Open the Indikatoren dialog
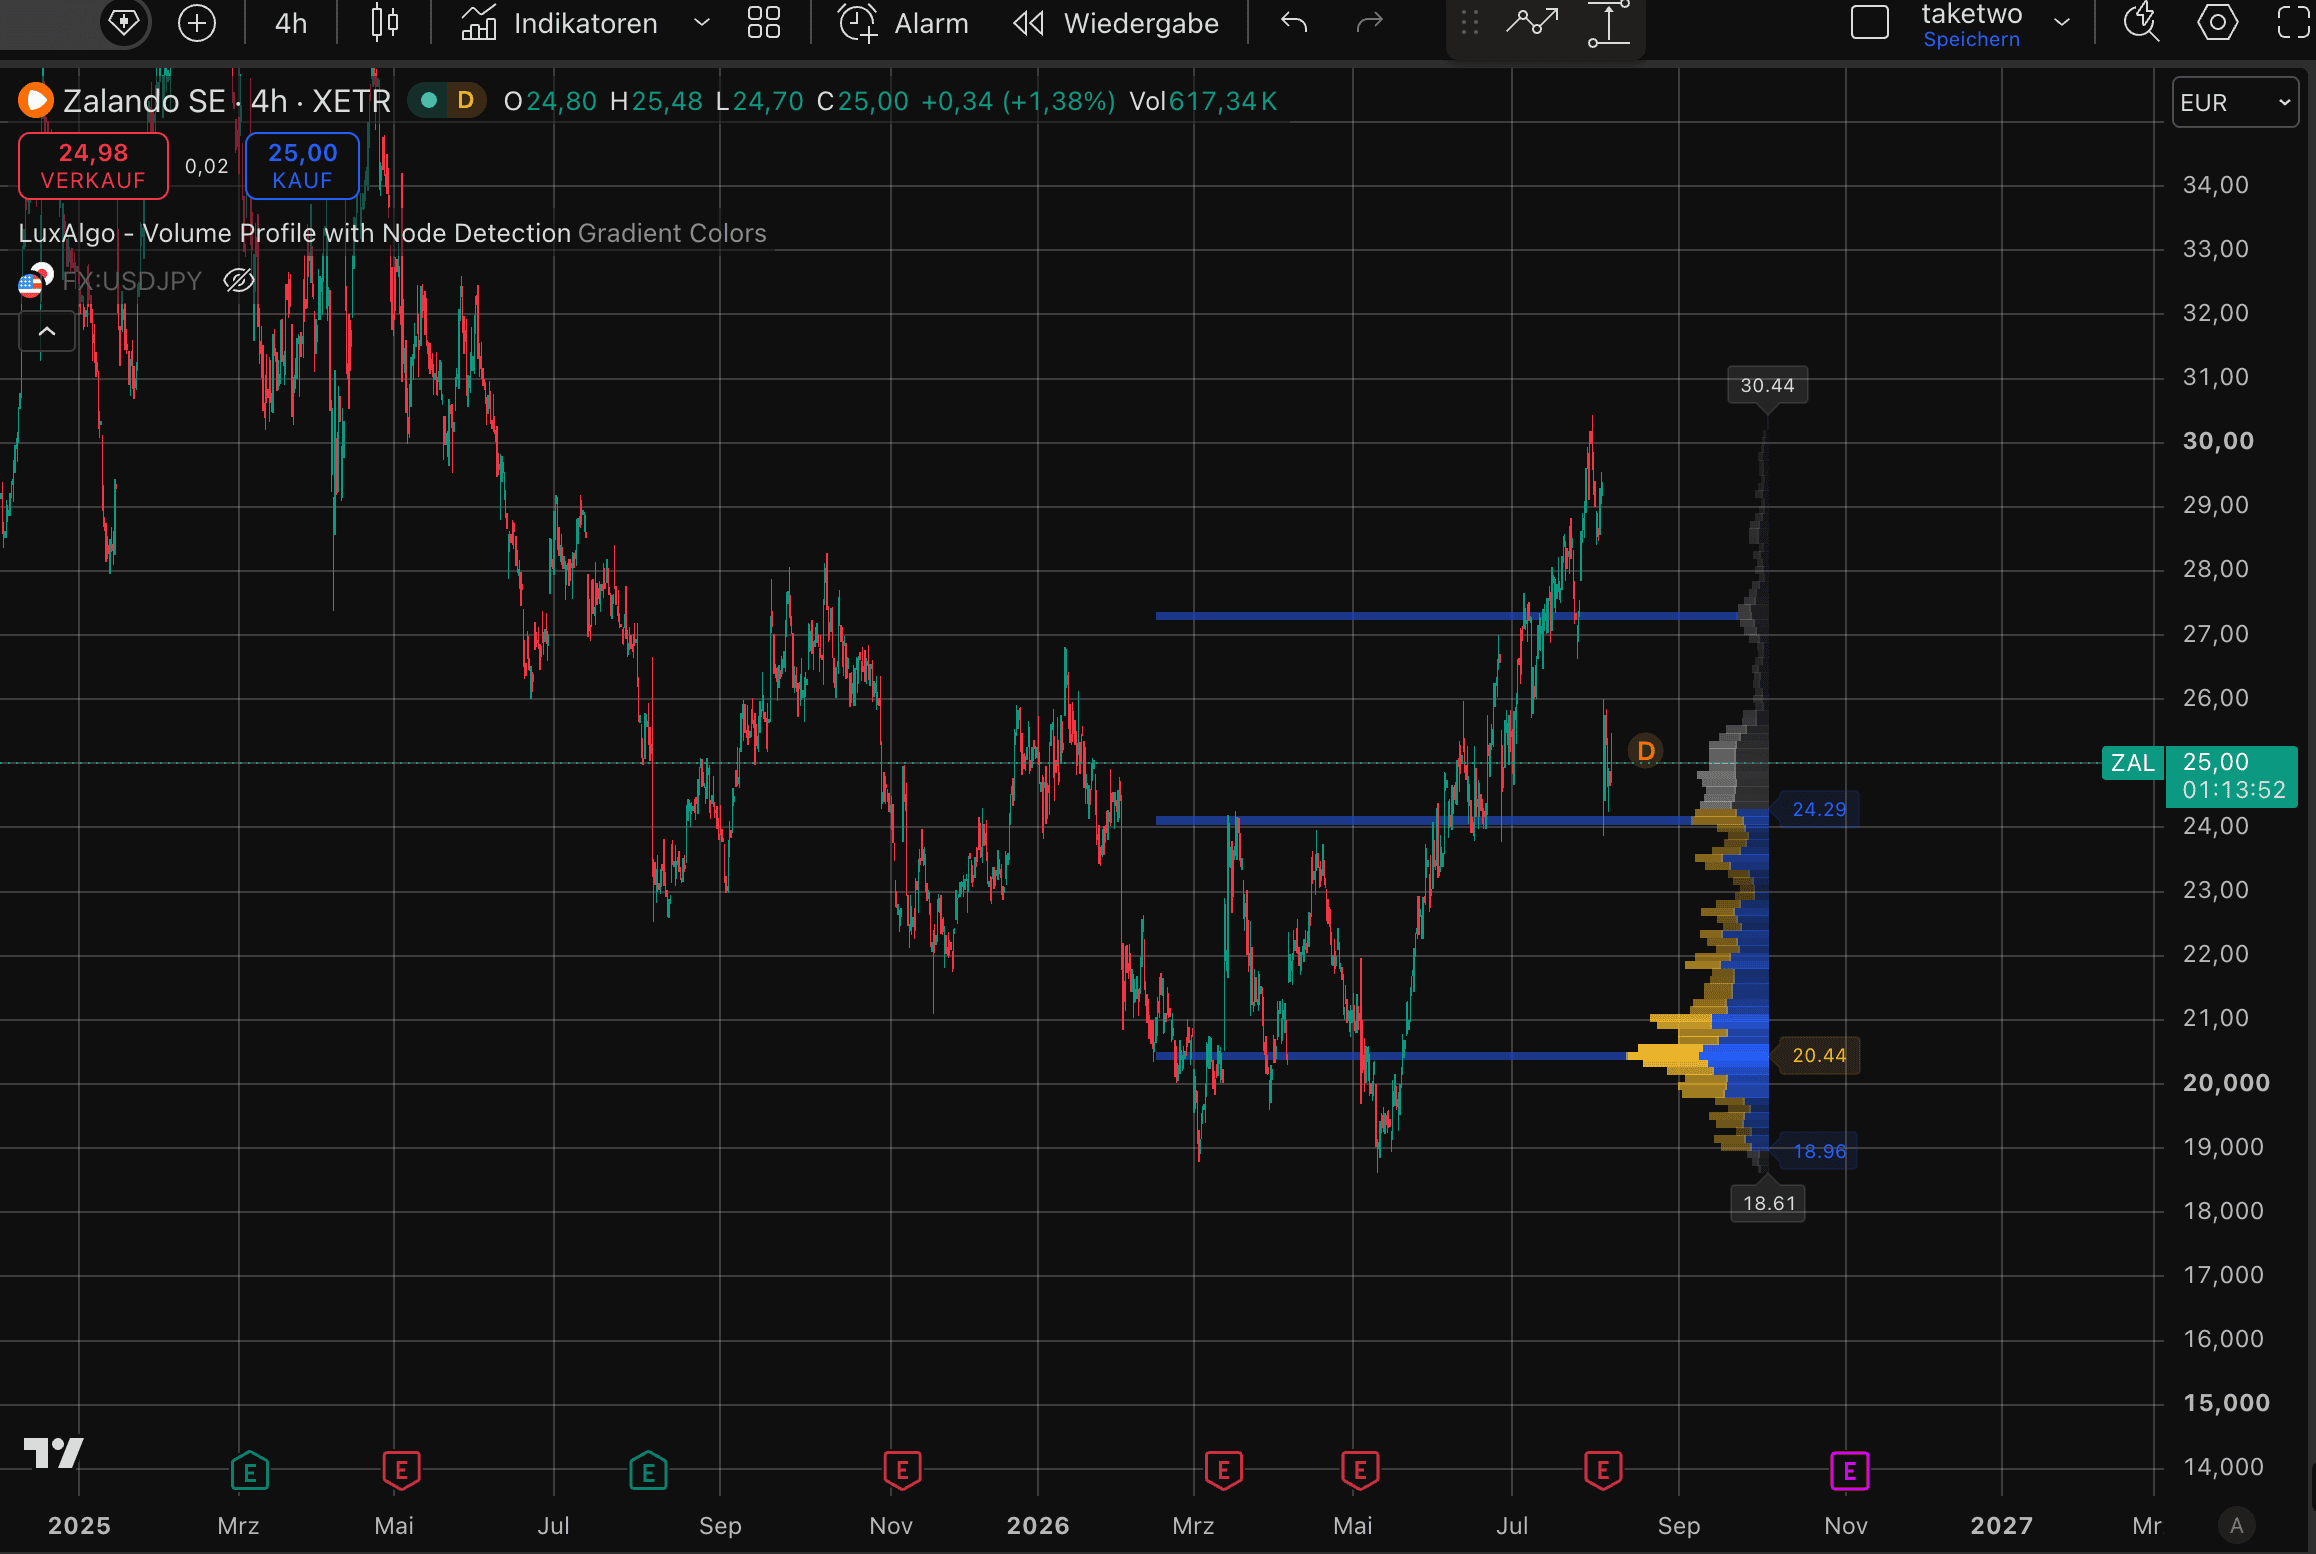 pos(559,23)
